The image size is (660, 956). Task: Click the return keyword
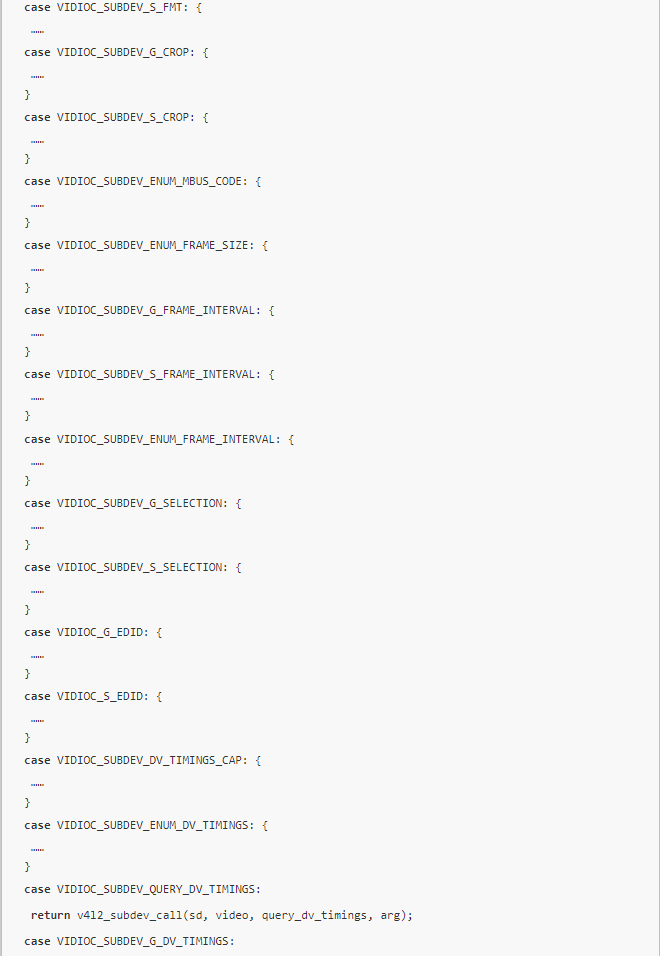tap(50, 915)
